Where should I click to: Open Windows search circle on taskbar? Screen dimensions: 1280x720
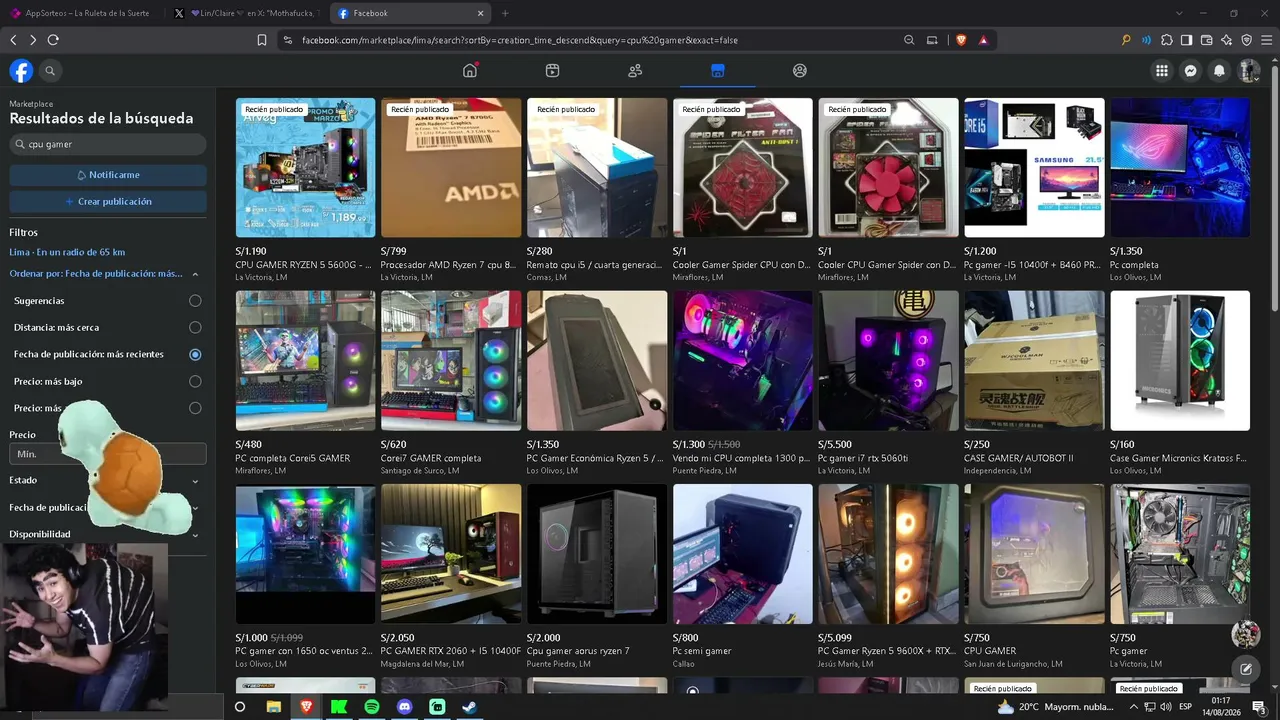click(240, 707)
